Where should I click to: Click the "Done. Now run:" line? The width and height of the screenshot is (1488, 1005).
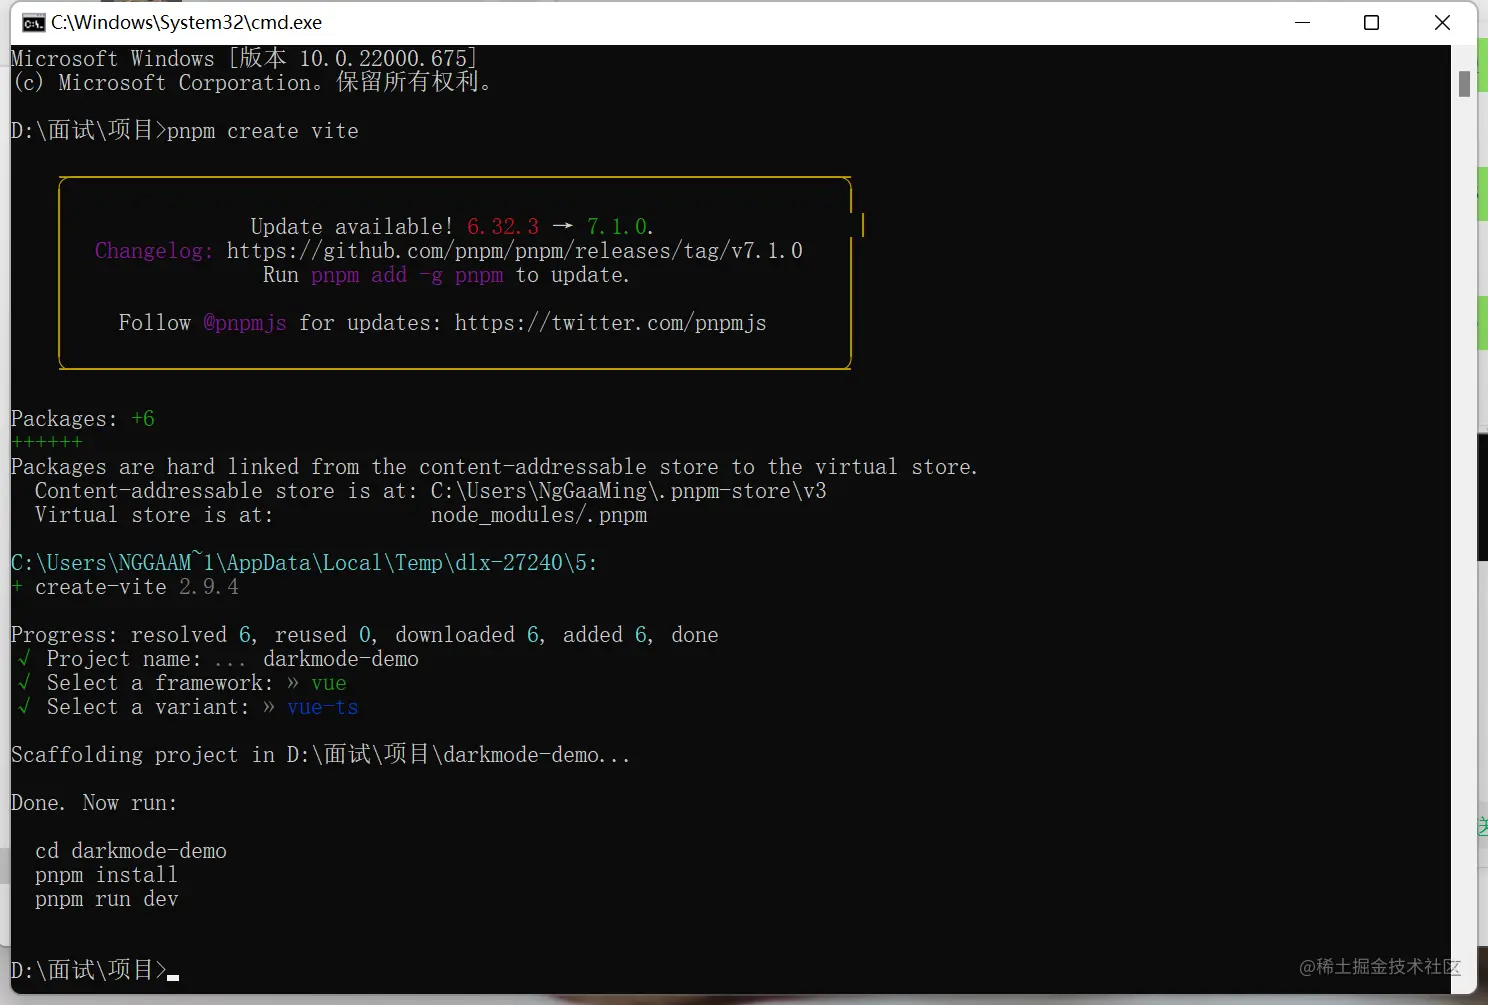pos(94,803)
